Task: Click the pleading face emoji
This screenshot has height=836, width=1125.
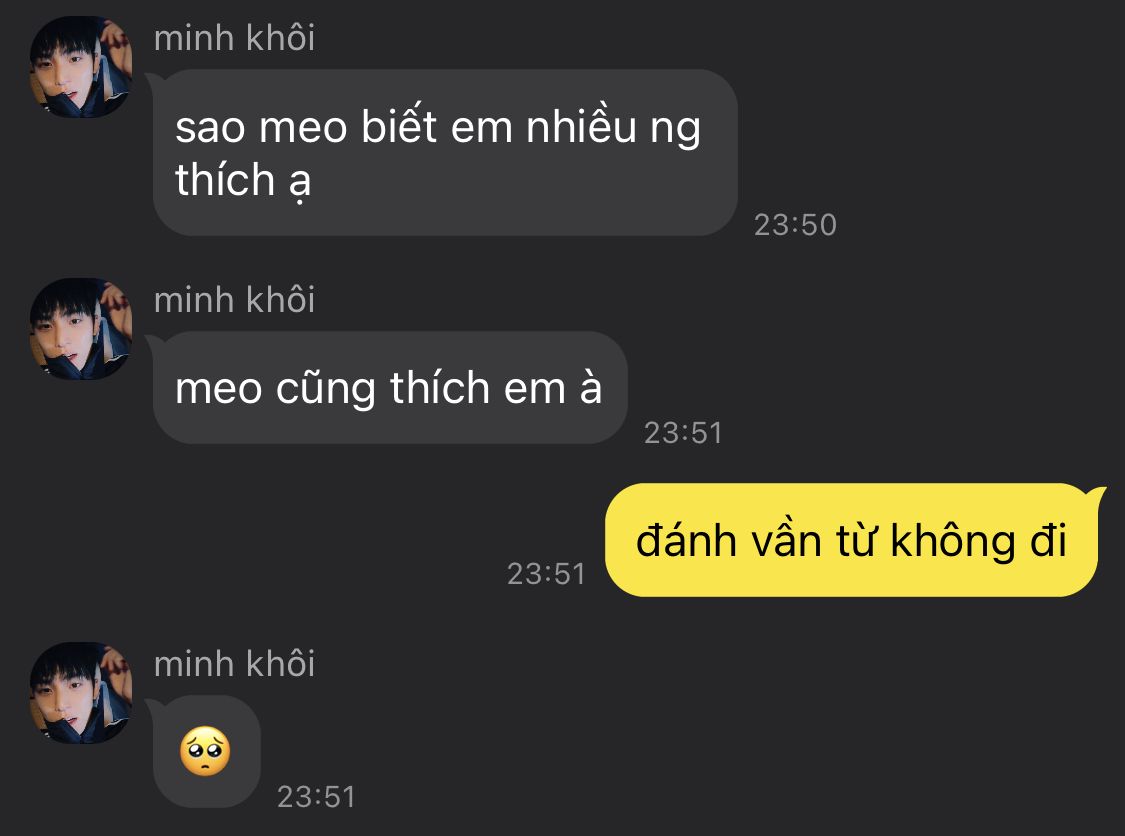Action: pos(205,751)
